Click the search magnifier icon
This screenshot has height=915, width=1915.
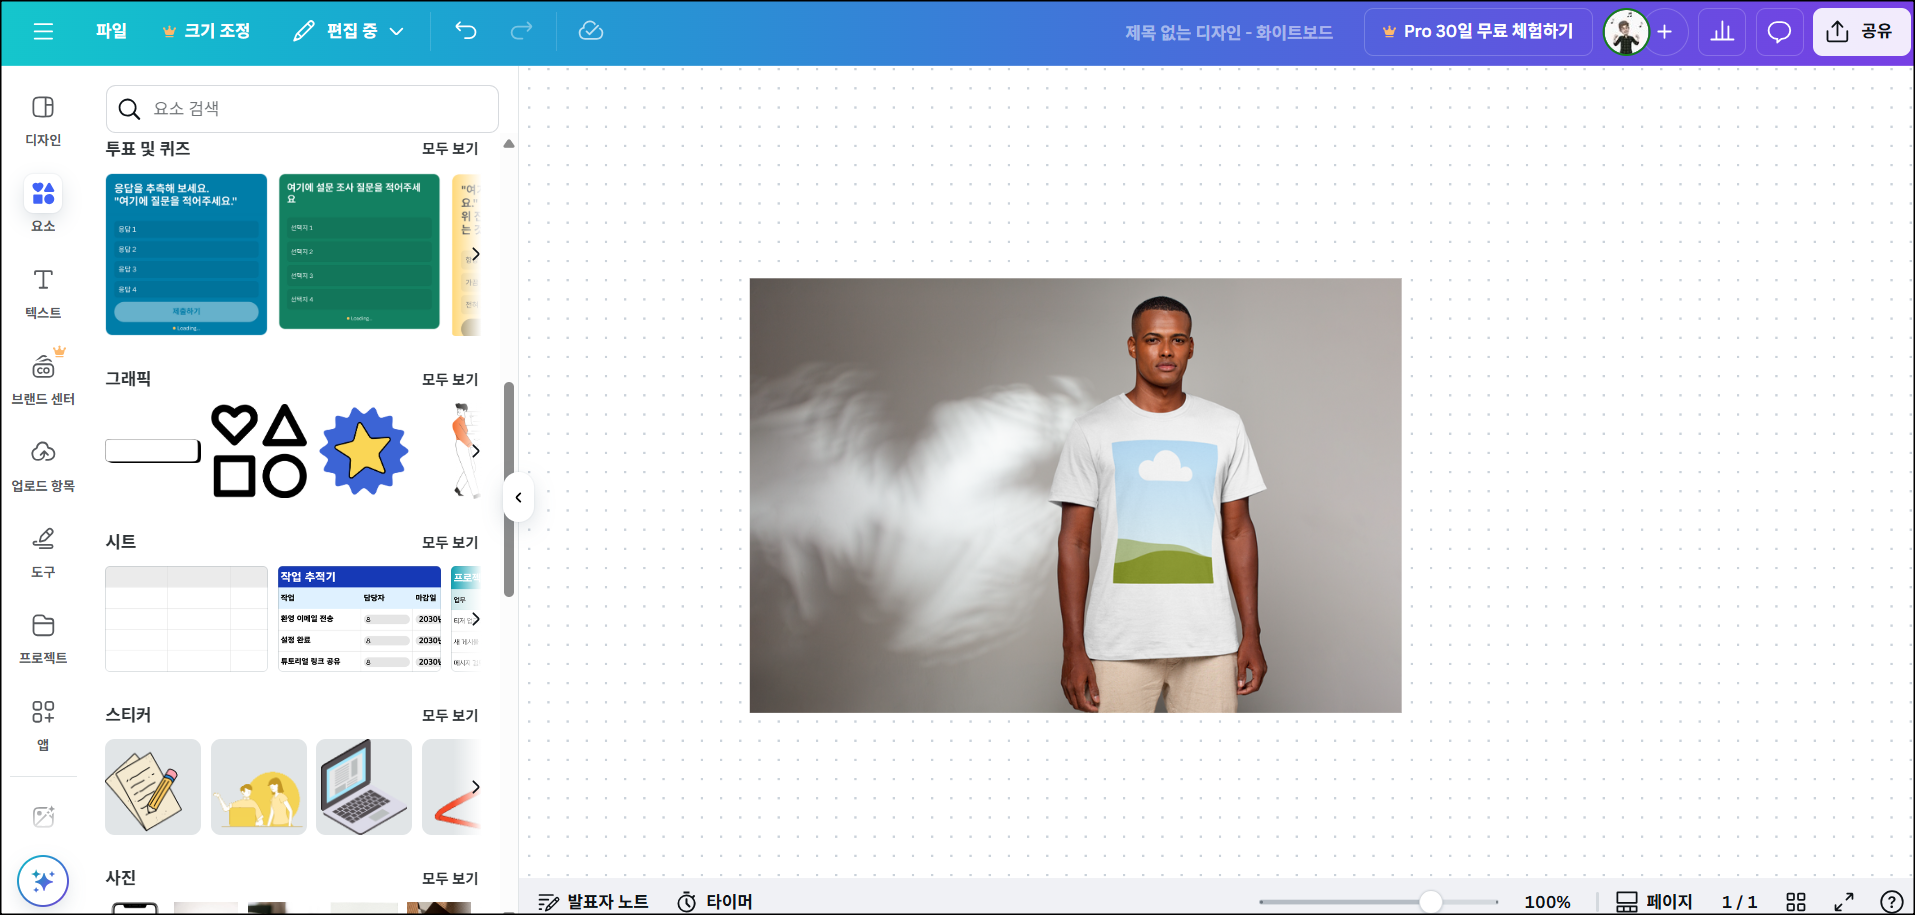point(129,109)
